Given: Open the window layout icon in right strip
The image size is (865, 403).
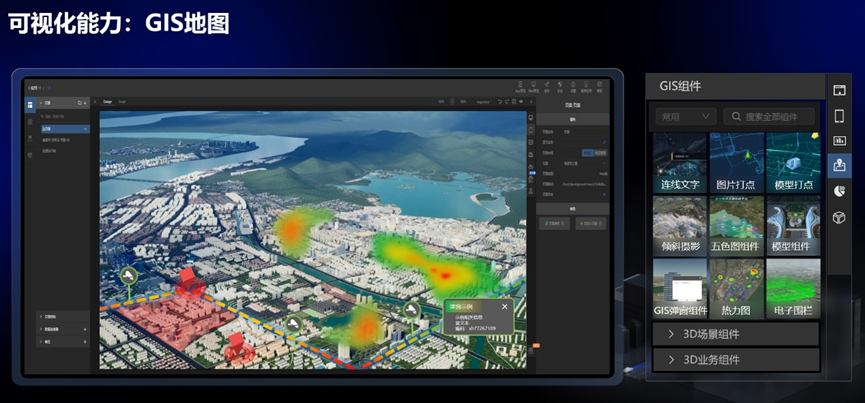Looking at the screenshot, I should click(x=839, y=90).
